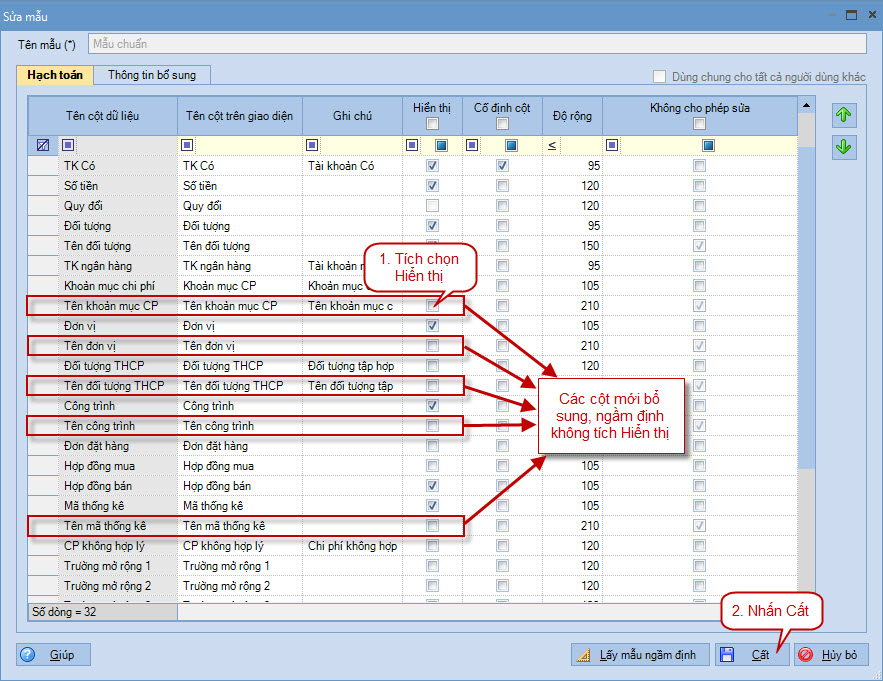Screen dimensions: 883x681
Task: Click filter value box of Không cho phép sửa
Action: pos(708,145)
